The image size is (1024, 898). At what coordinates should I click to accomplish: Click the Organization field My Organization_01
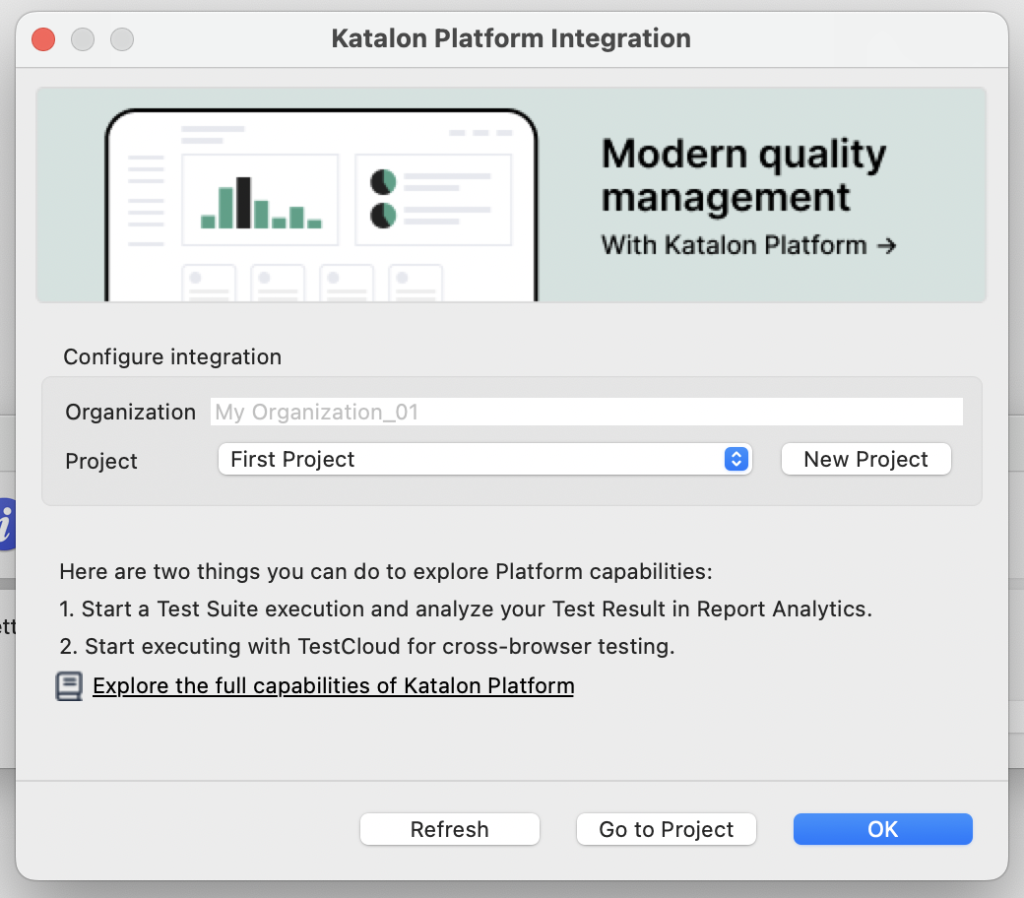coord(586,412)
